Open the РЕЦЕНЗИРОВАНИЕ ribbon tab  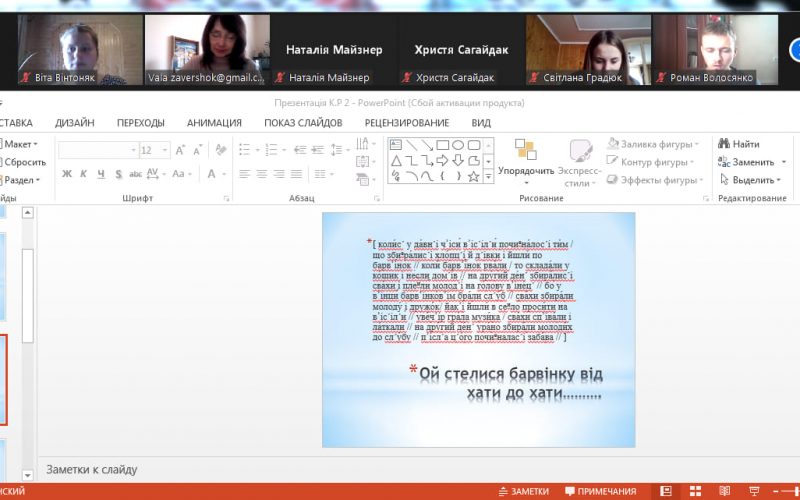407,123
